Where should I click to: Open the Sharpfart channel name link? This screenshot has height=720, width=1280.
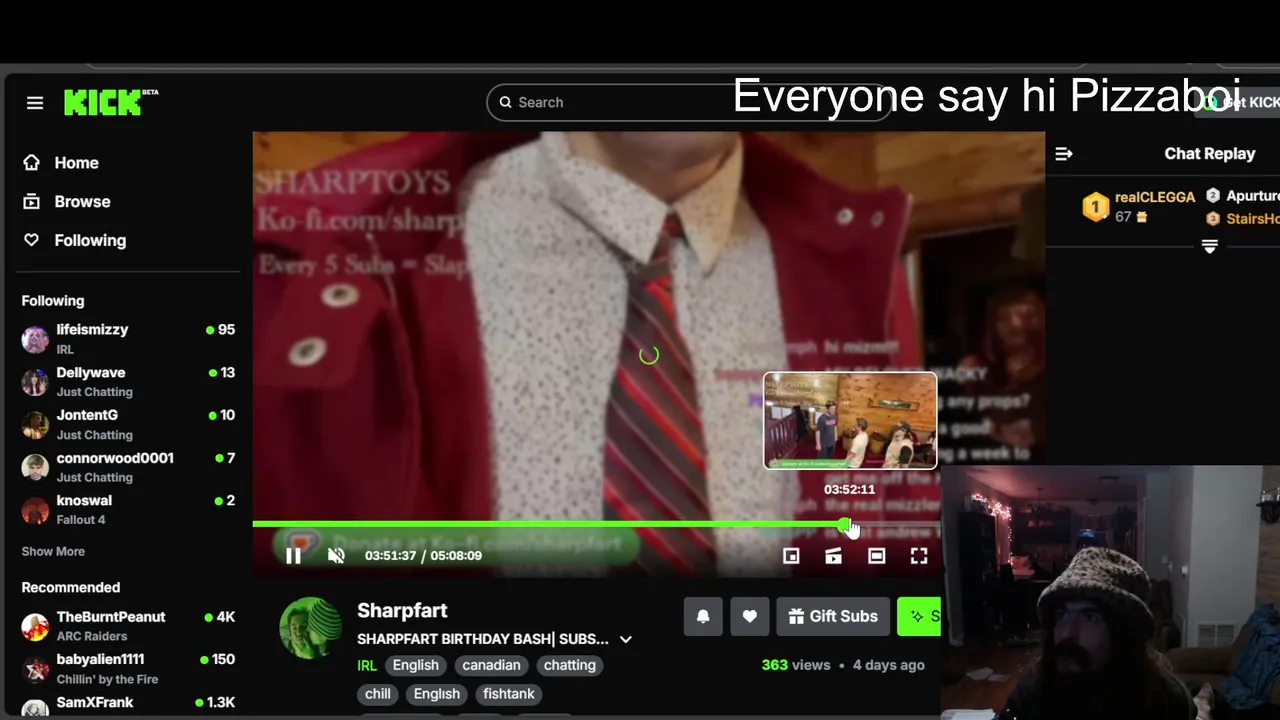point(402,610)
